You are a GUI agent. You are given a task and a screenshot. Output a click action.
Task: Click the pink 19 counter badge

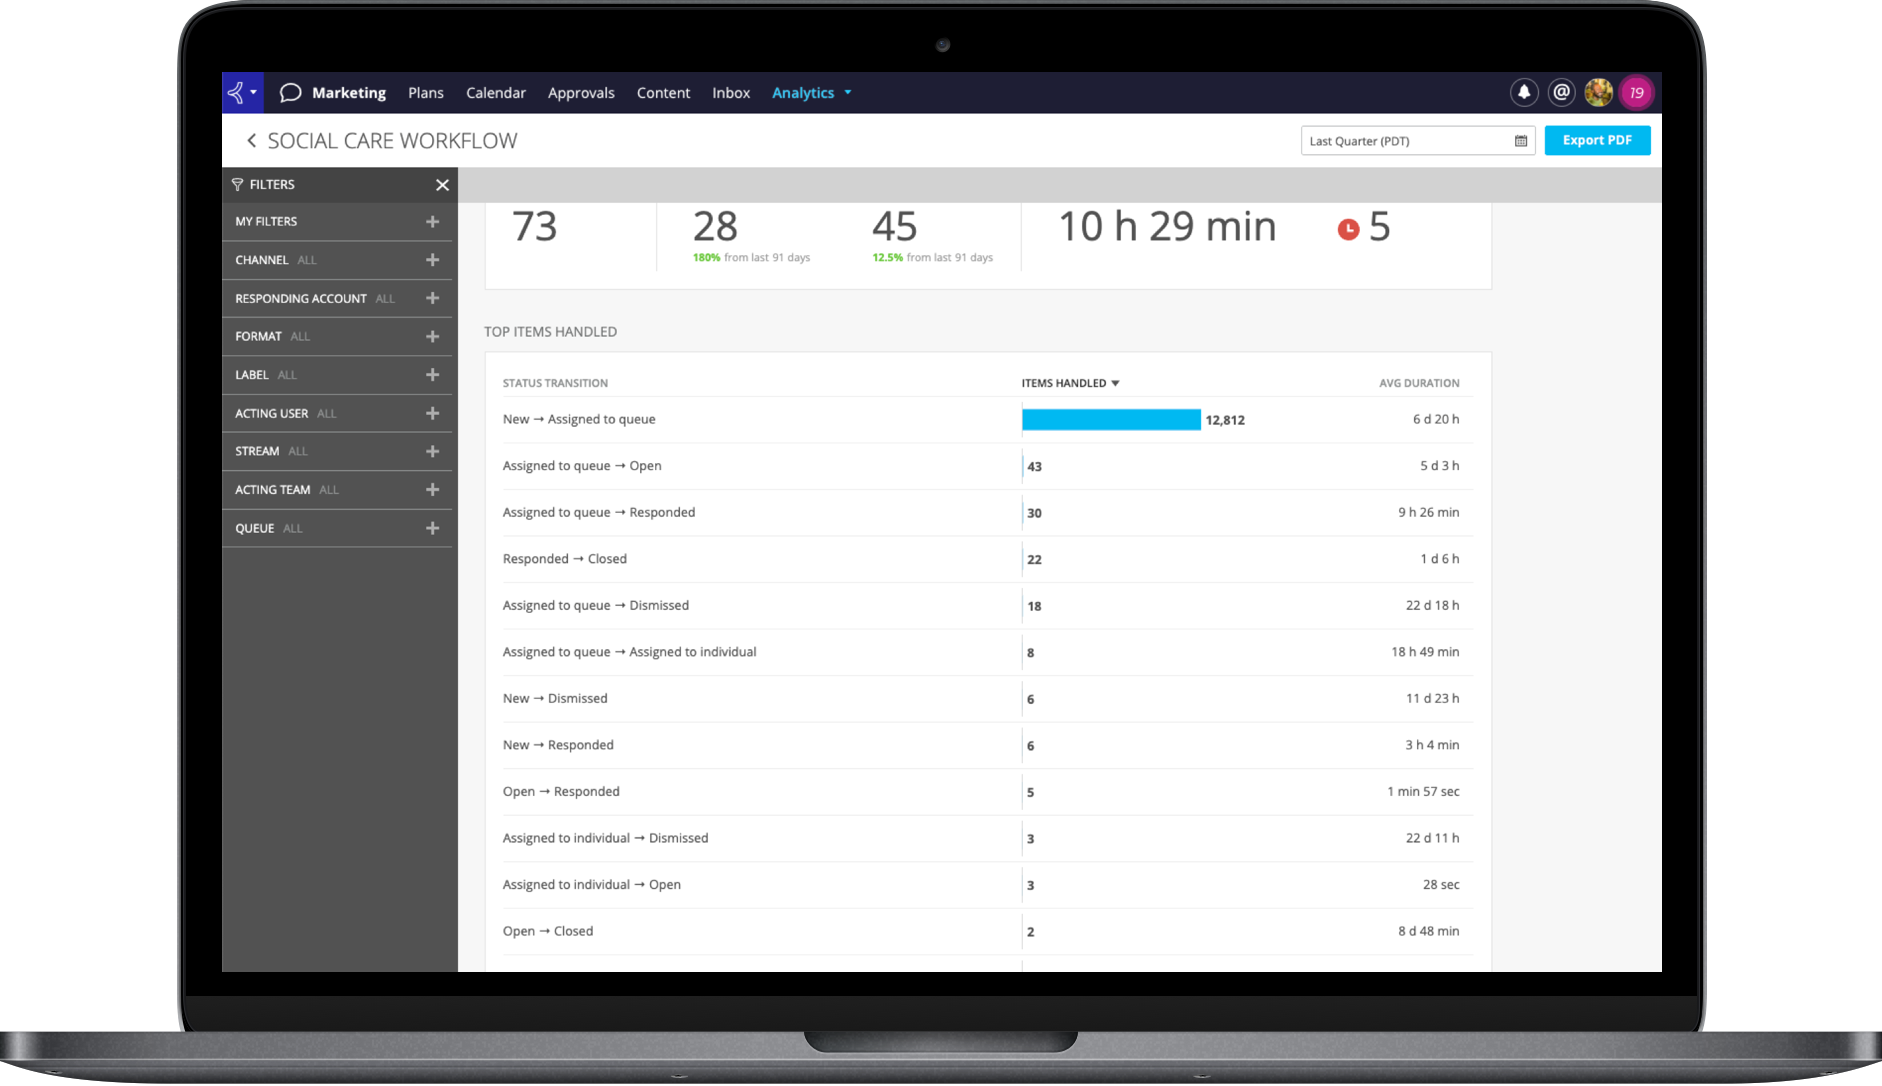click(x=1636, y=92)
